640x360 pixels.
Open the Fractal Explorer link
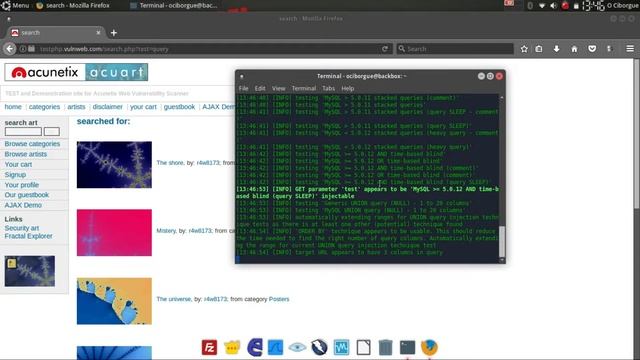[28, 236]
